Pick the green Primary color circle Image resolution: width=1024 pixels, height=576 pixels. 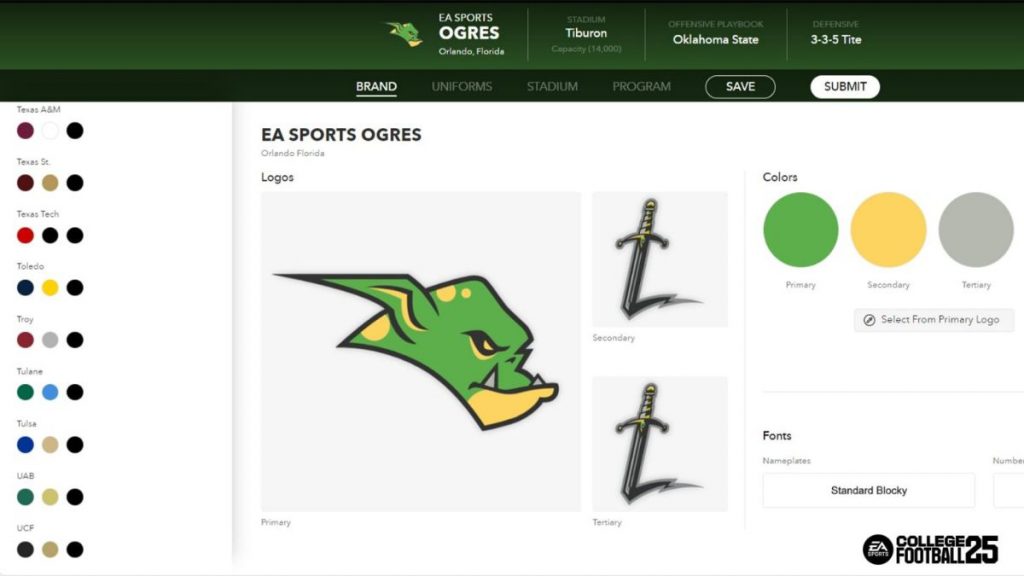[x=801, y=230]
